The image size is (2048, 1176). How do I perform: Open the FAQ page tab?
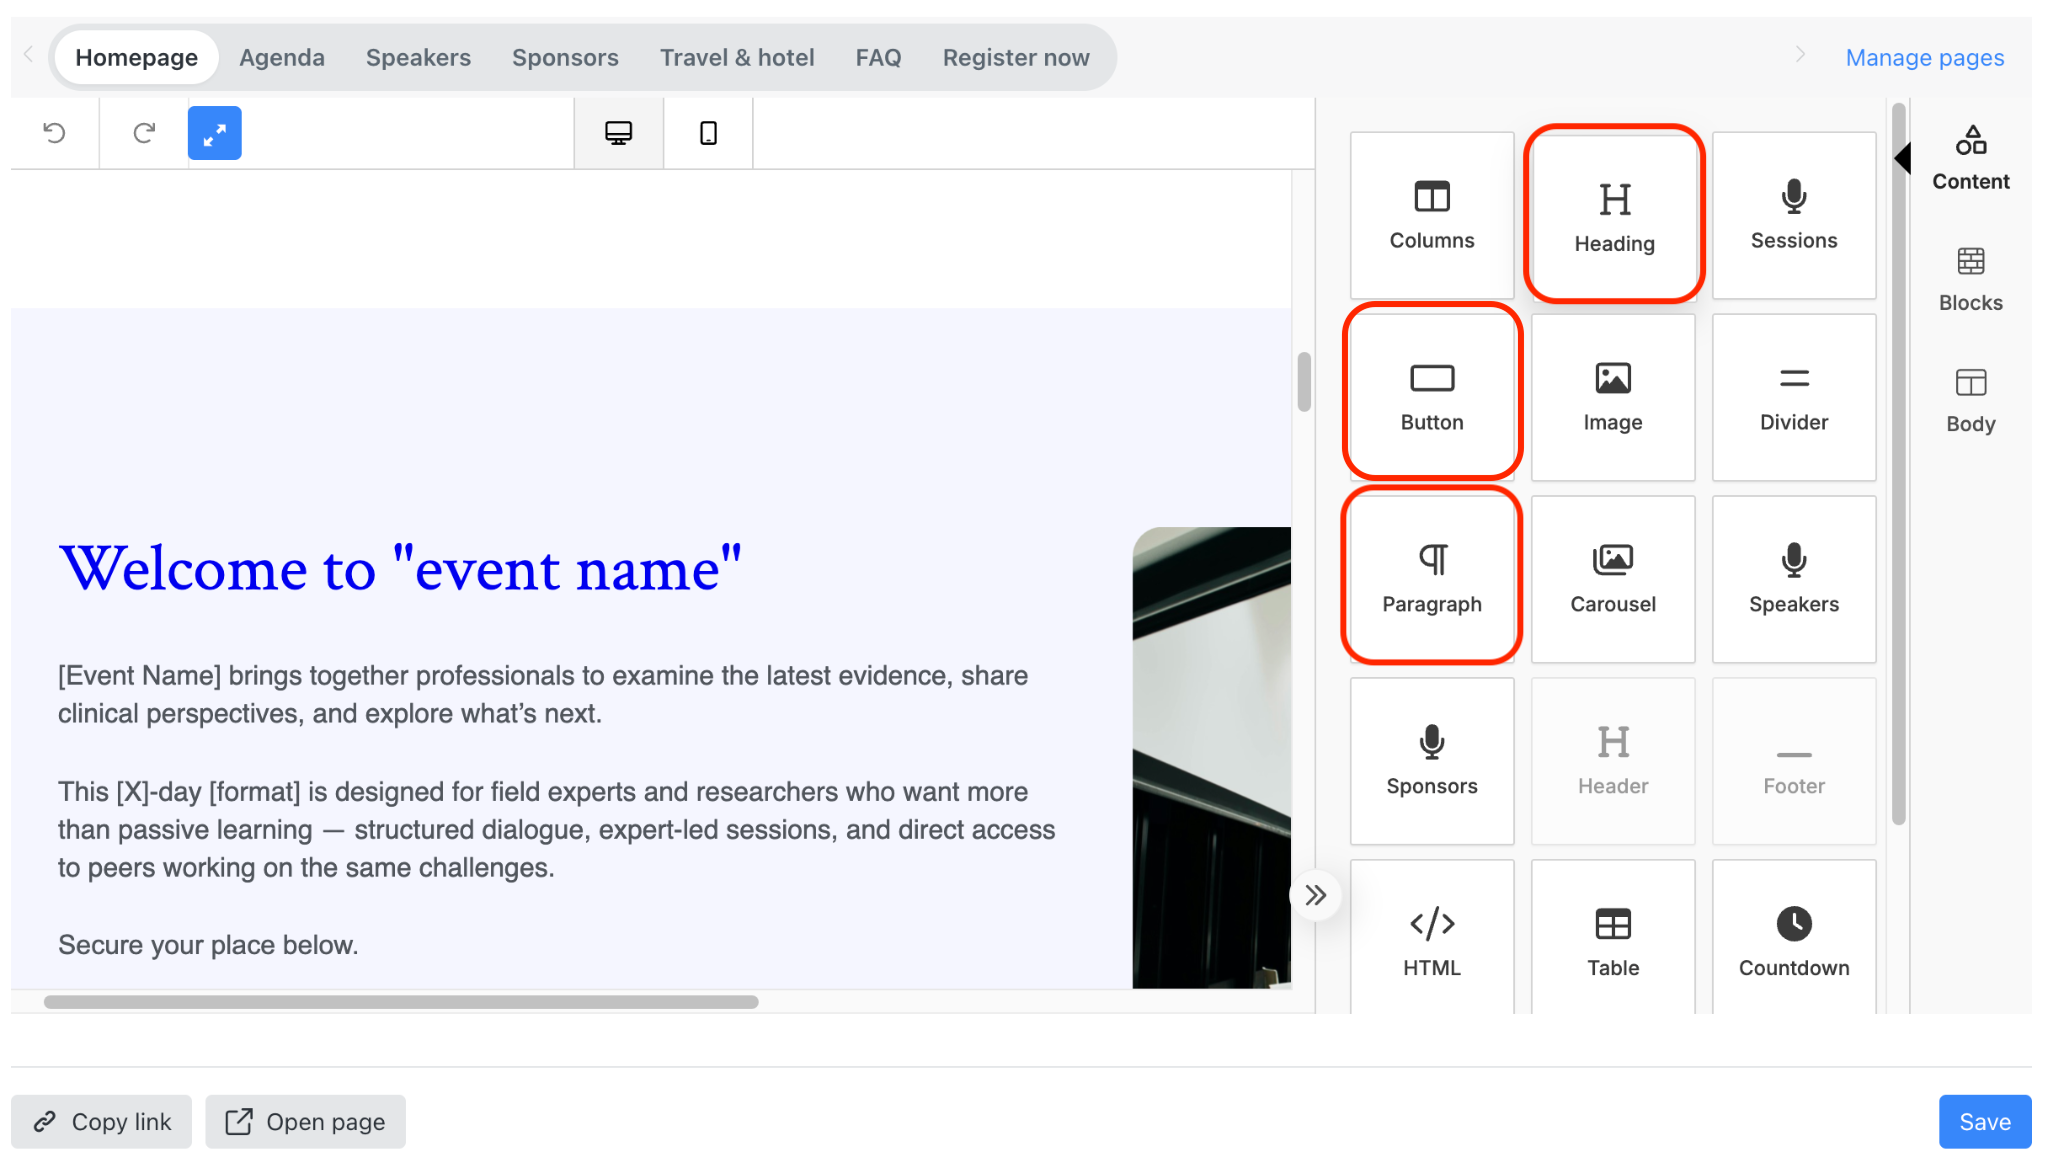coord(878,58)
